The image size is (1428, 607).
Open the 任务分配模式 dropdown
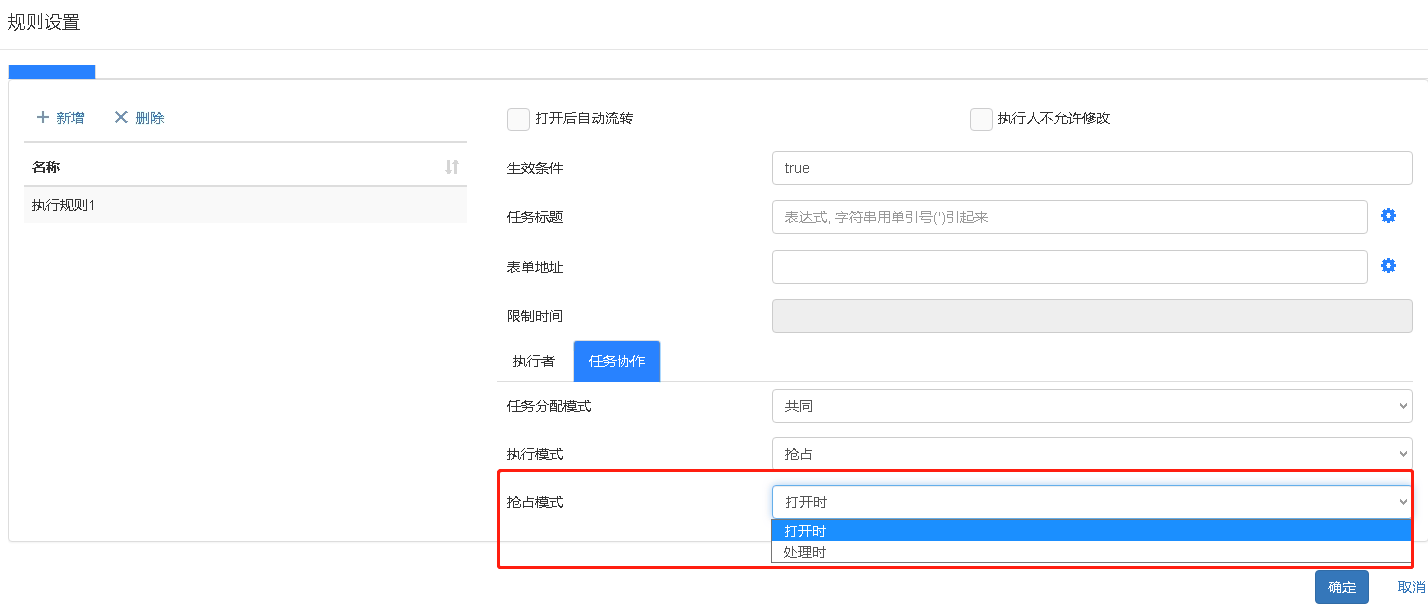click(x=1091, y=406)
